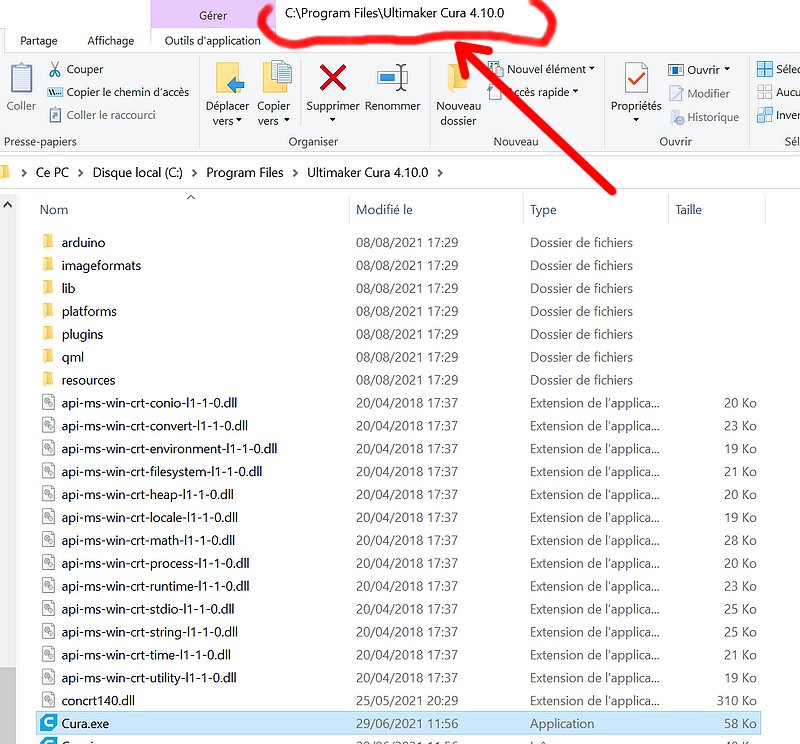Select file name api-ms-win-crt-runtime-l1-1-0.dll
This screenshot has height=744, width=800.
pos(155,586)
